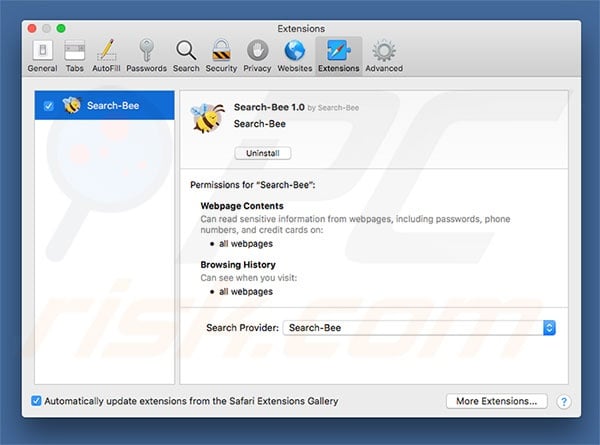Click the Search-Bee bee logo in details
The image size is (600, 445).
pos(207,116)
